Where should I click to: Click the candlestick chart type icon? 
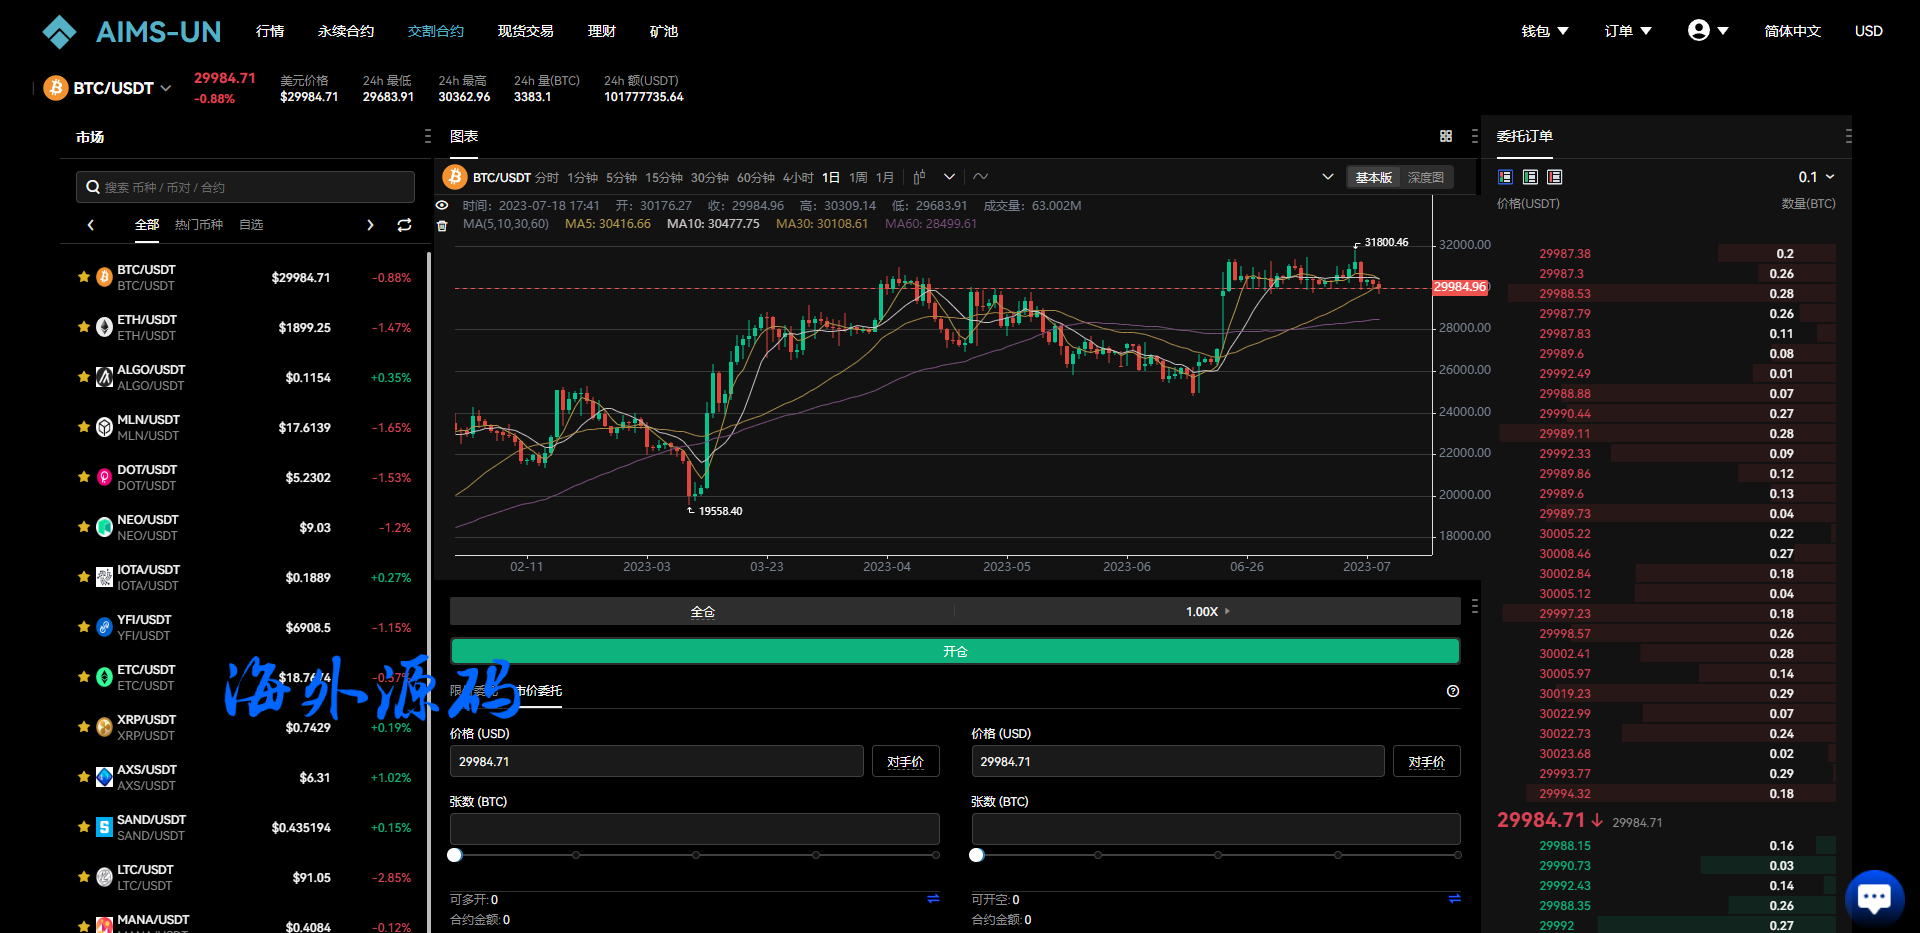(919, 177)
